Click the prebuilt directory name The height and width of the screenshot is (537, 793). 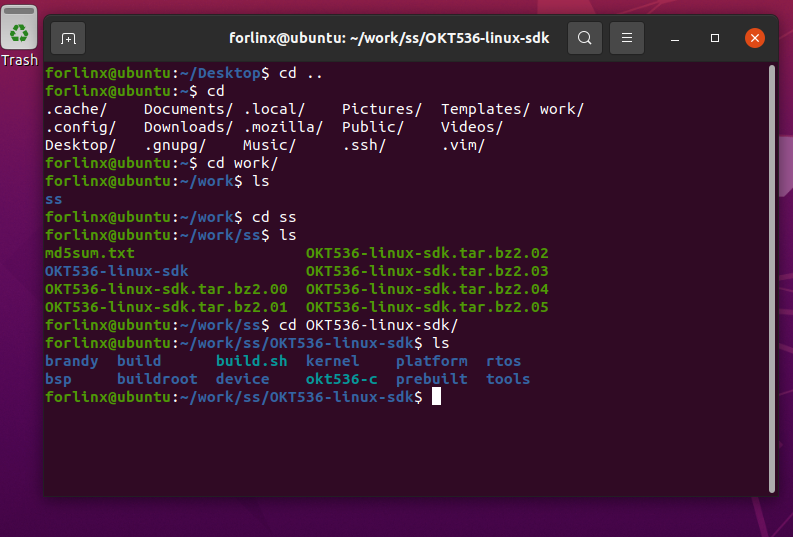[x=431, y=379]
